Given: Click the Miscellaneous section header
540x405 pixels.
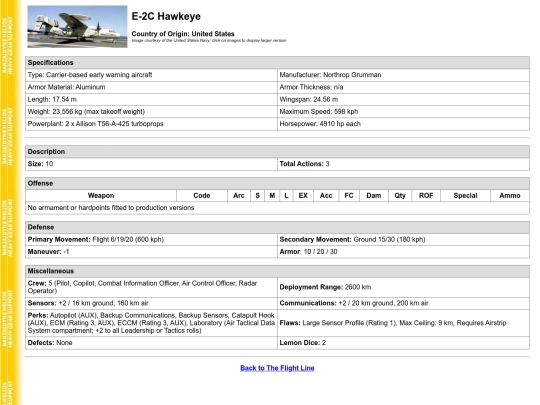Looking at the screenshot, I should point(277,271).
